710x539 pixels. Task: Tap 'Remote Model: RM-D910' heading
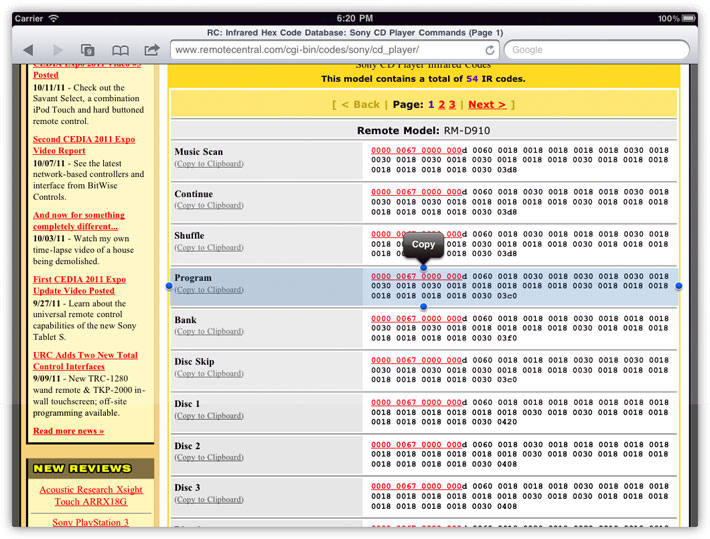point(423,130)
